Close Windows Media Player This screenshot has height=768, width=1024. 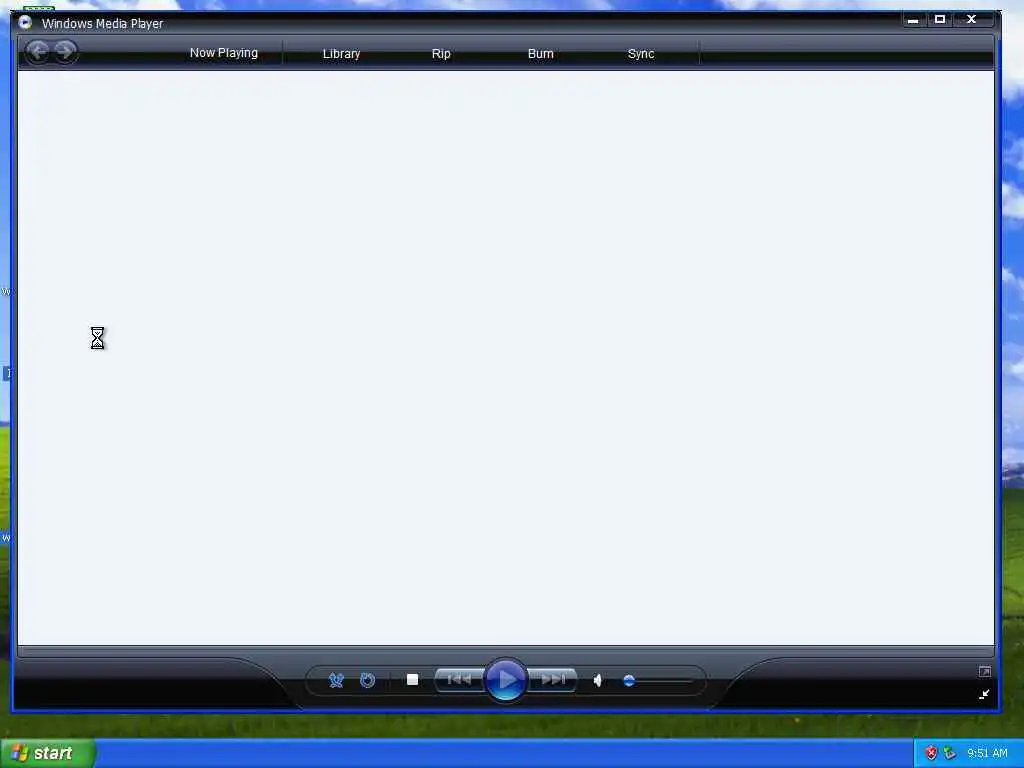pyautogui.click(x=971, y=20)
